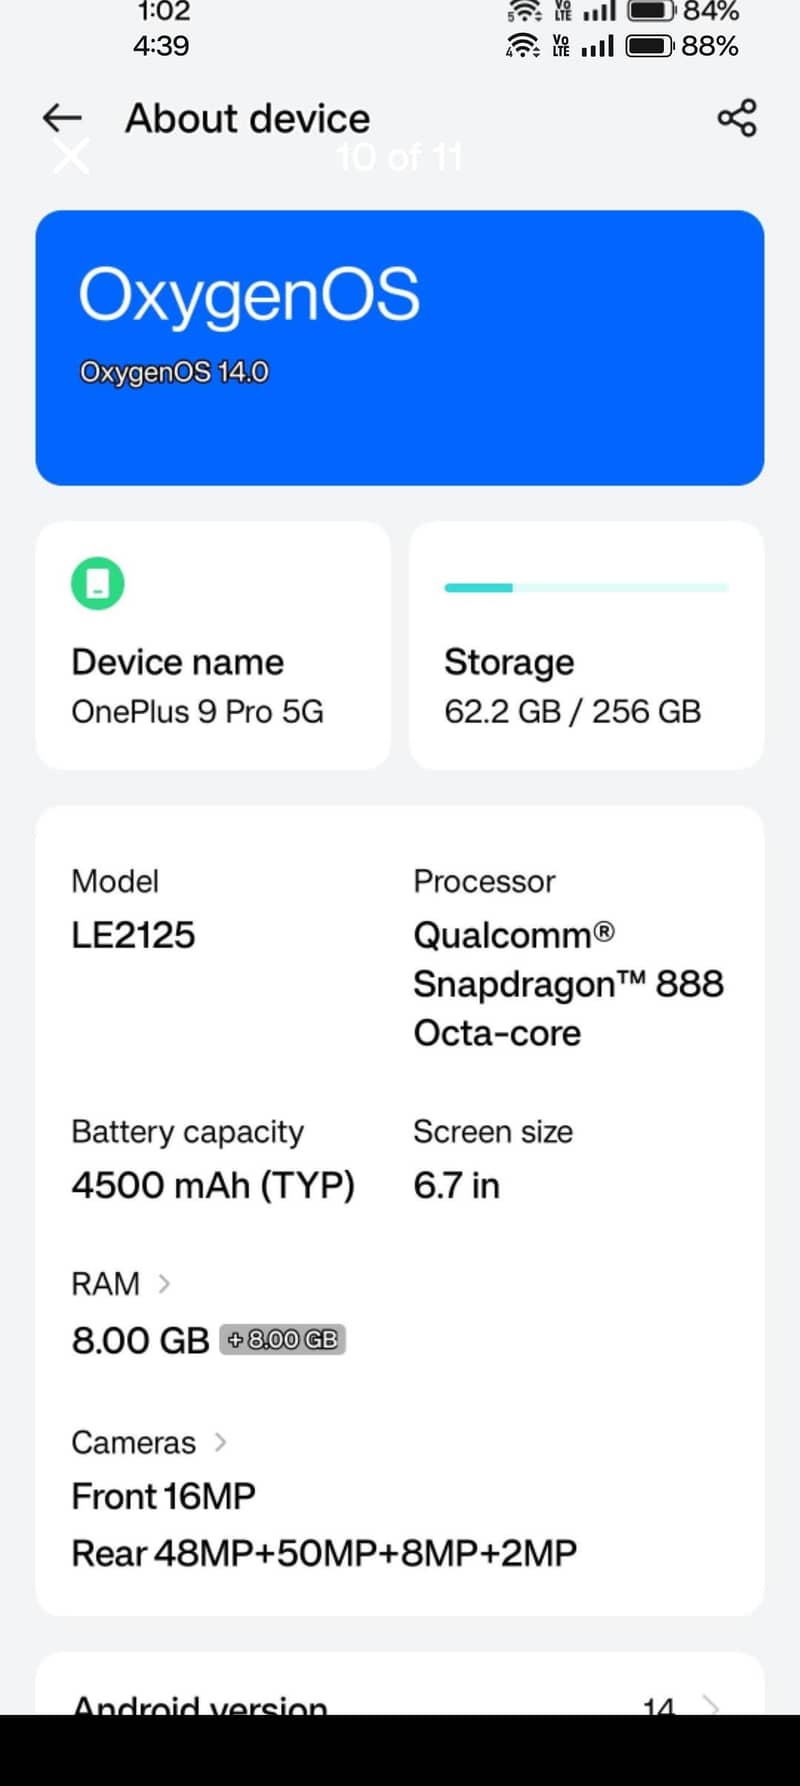800x1786 pixels.
Task: Tap the storage usage progress bar
Action: click(586, 588)
